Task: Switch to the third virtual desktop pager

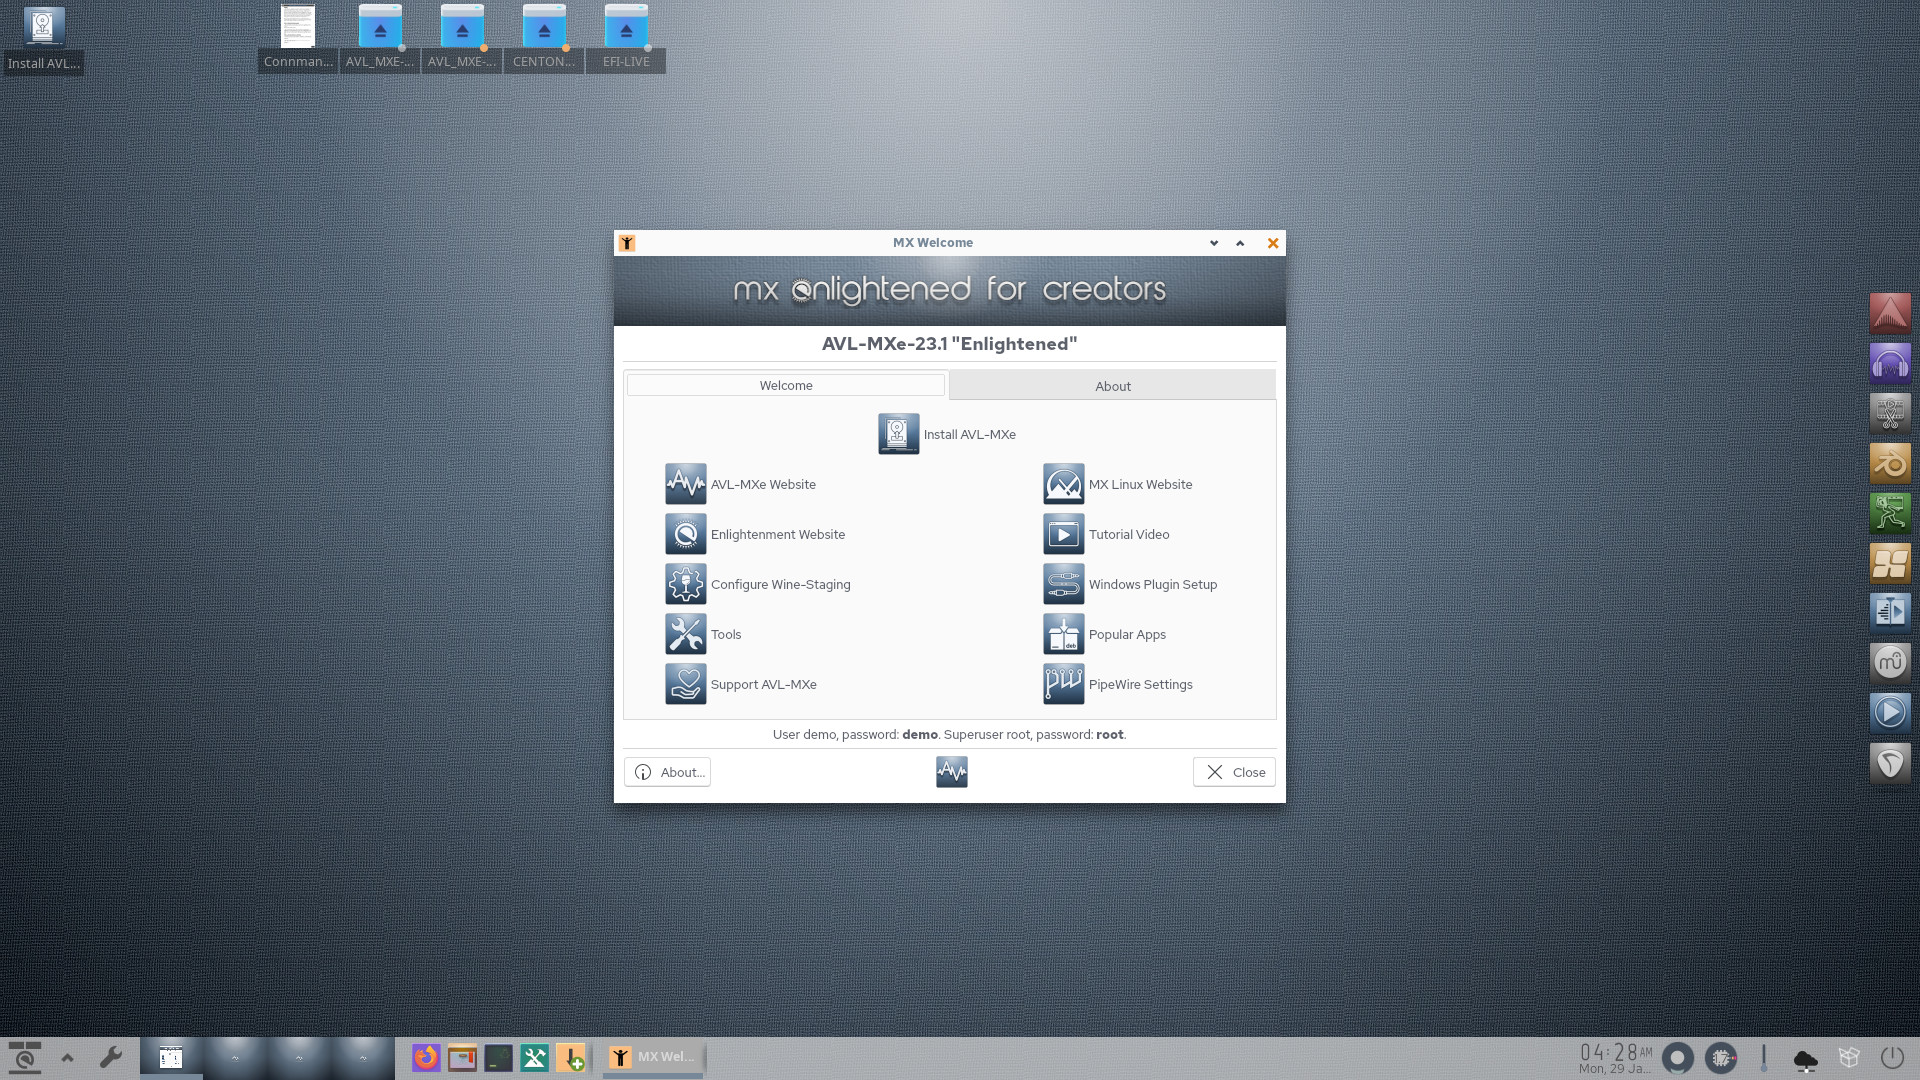Action: coord(299,1057)
